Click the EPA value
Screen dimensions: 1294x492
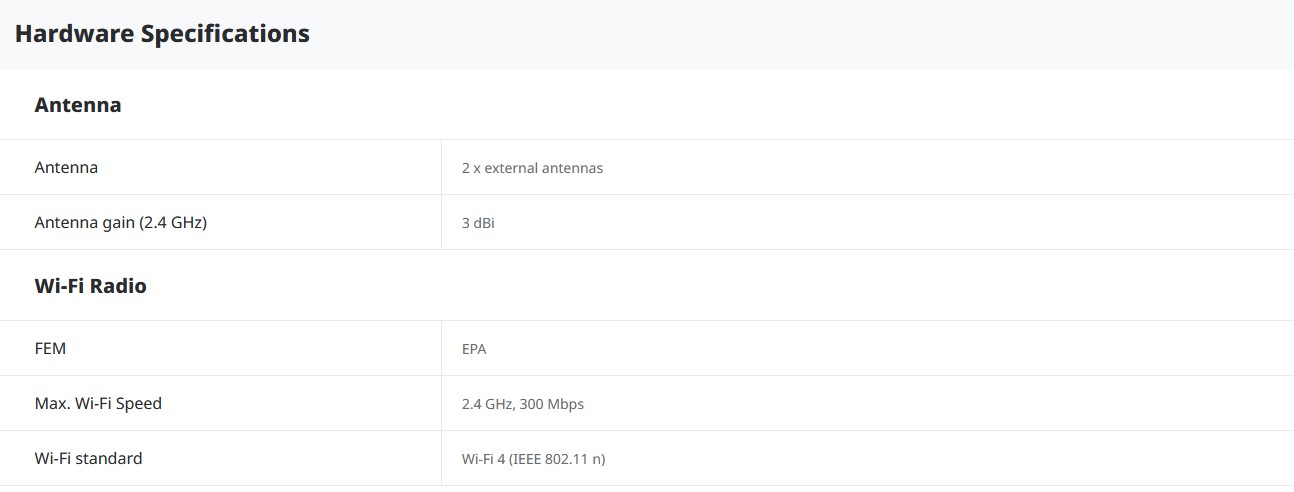(x=474, y=349)
